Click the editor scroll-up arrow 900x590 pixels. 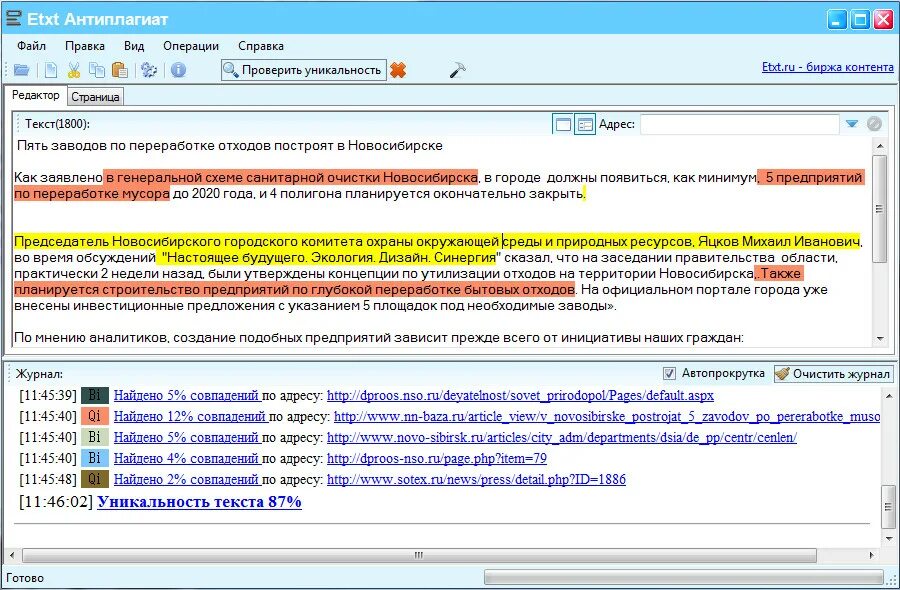(879, 146)
